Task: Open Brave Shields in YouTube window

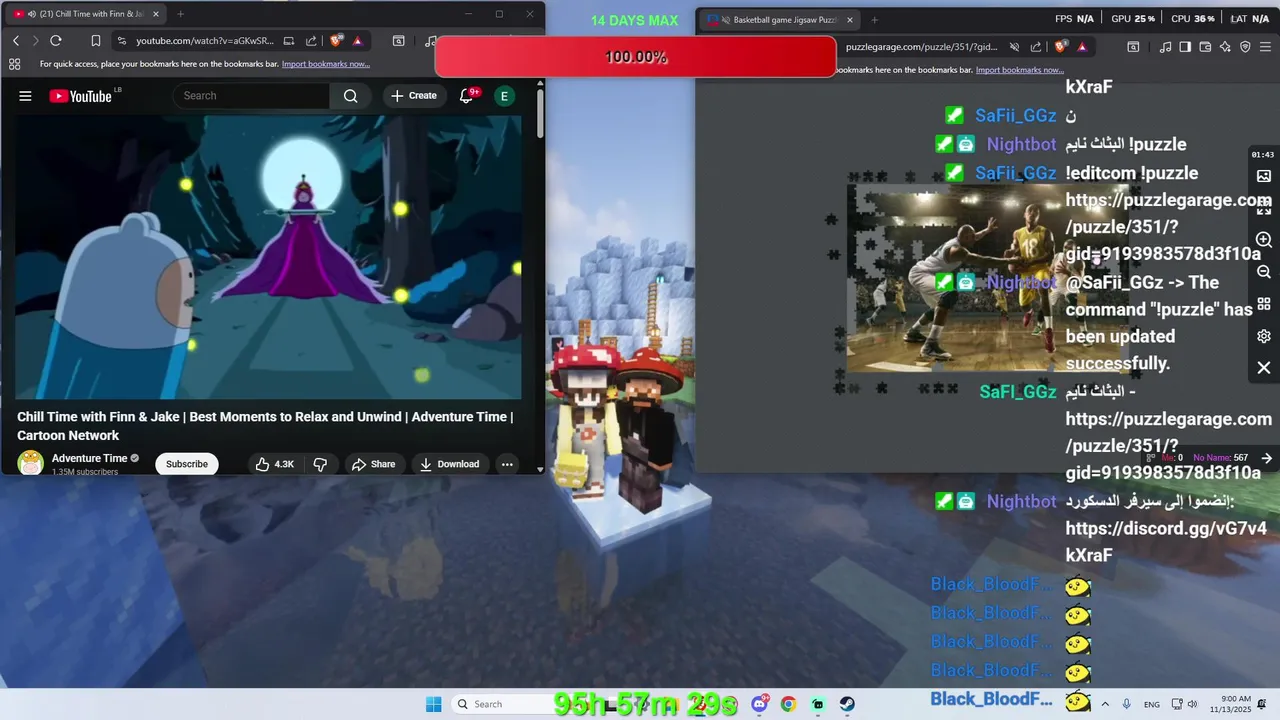Action: tap(336, 41)
